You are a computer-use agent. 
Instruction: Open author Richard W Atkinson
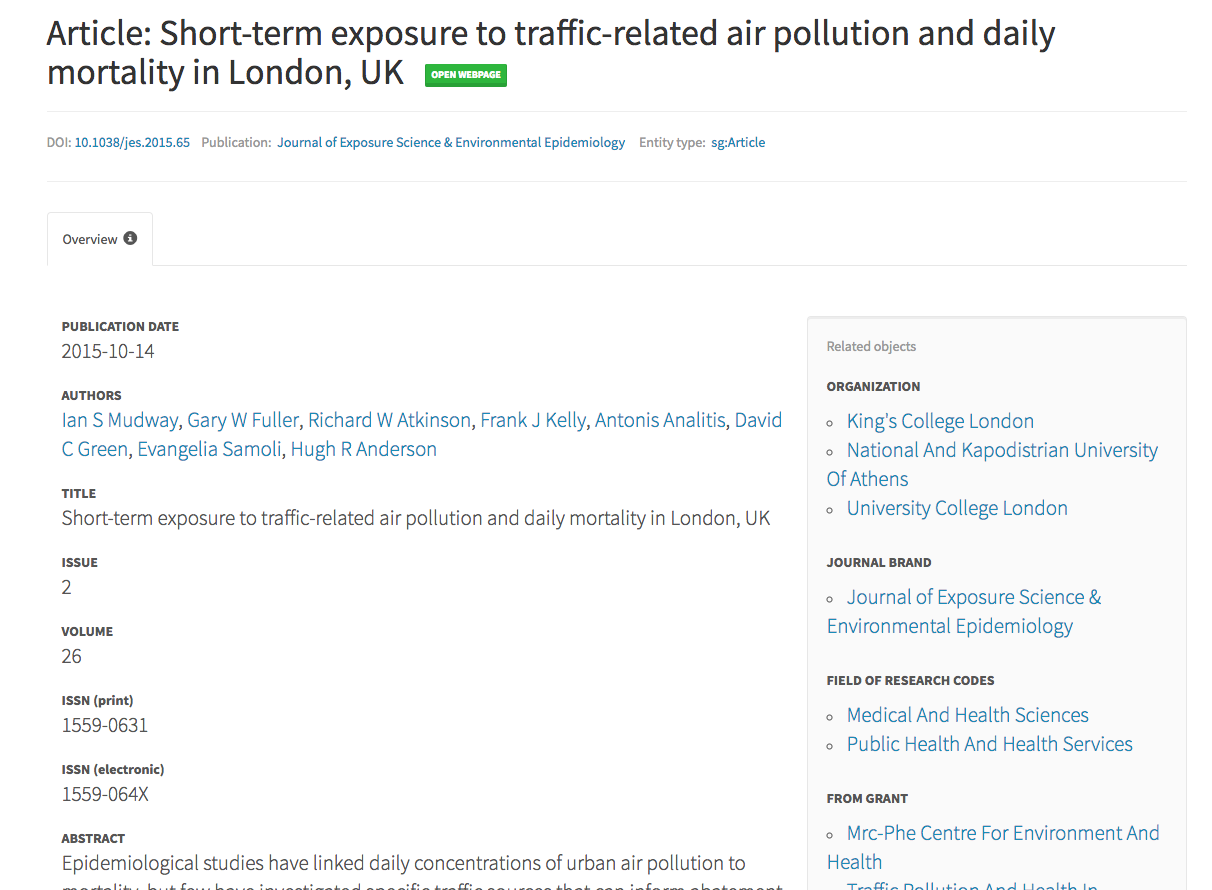(389, 420)
